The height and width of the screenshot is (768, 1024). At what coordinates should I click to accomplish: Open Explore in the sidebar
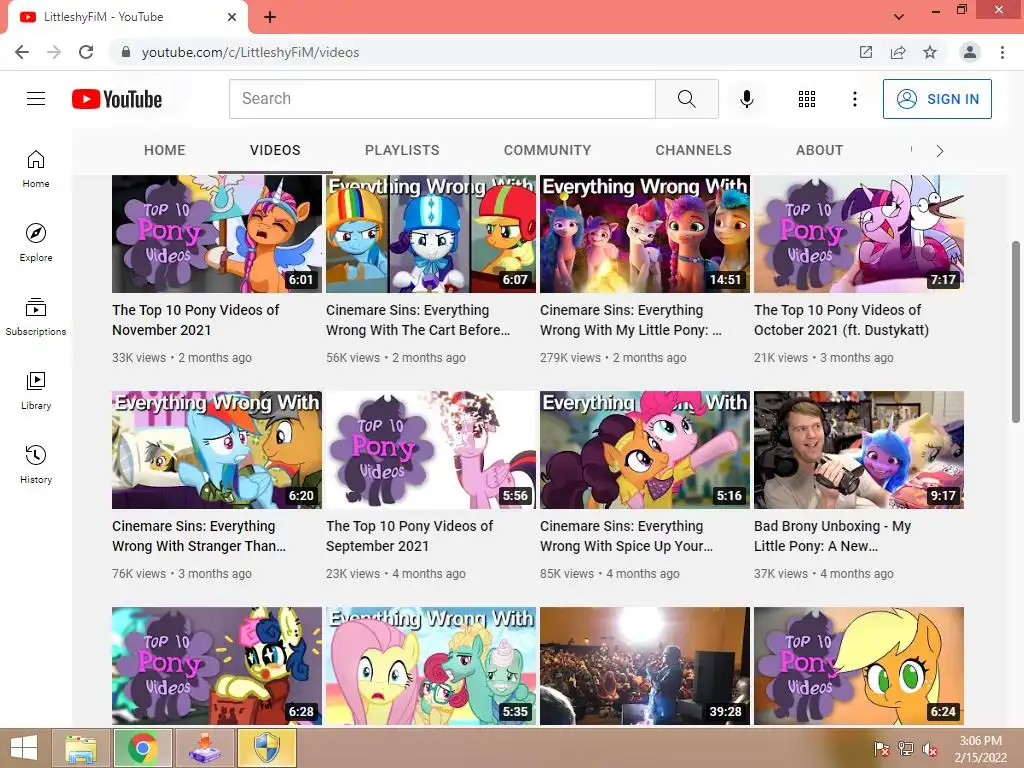[x=36, y=242]
